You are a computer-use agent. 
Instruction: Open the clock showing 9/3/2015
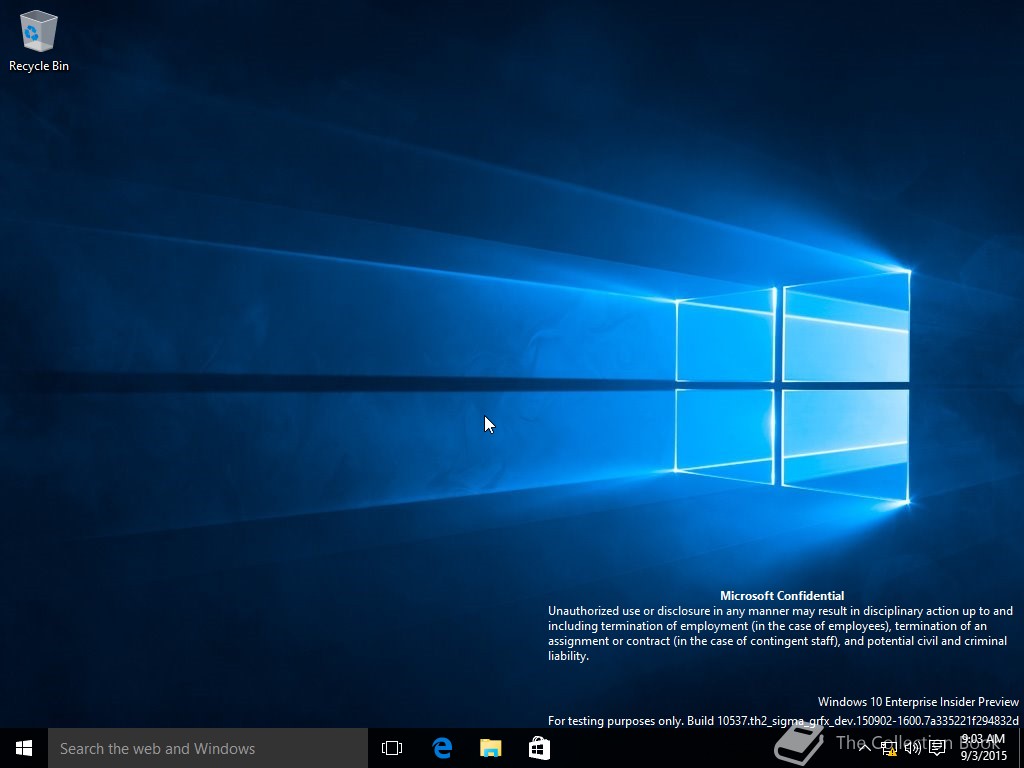coord(983,748)
